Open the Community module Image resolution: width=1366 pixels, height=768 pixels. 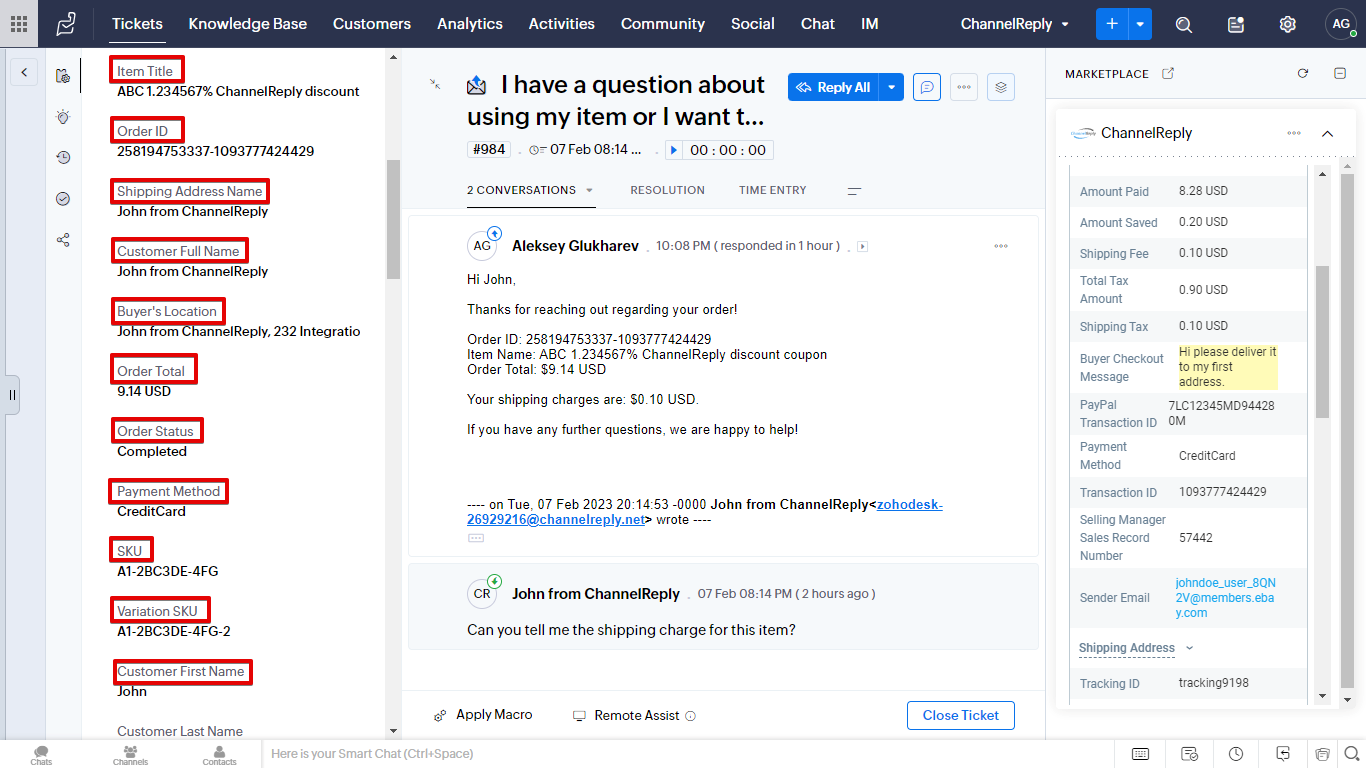click(663, 24)
